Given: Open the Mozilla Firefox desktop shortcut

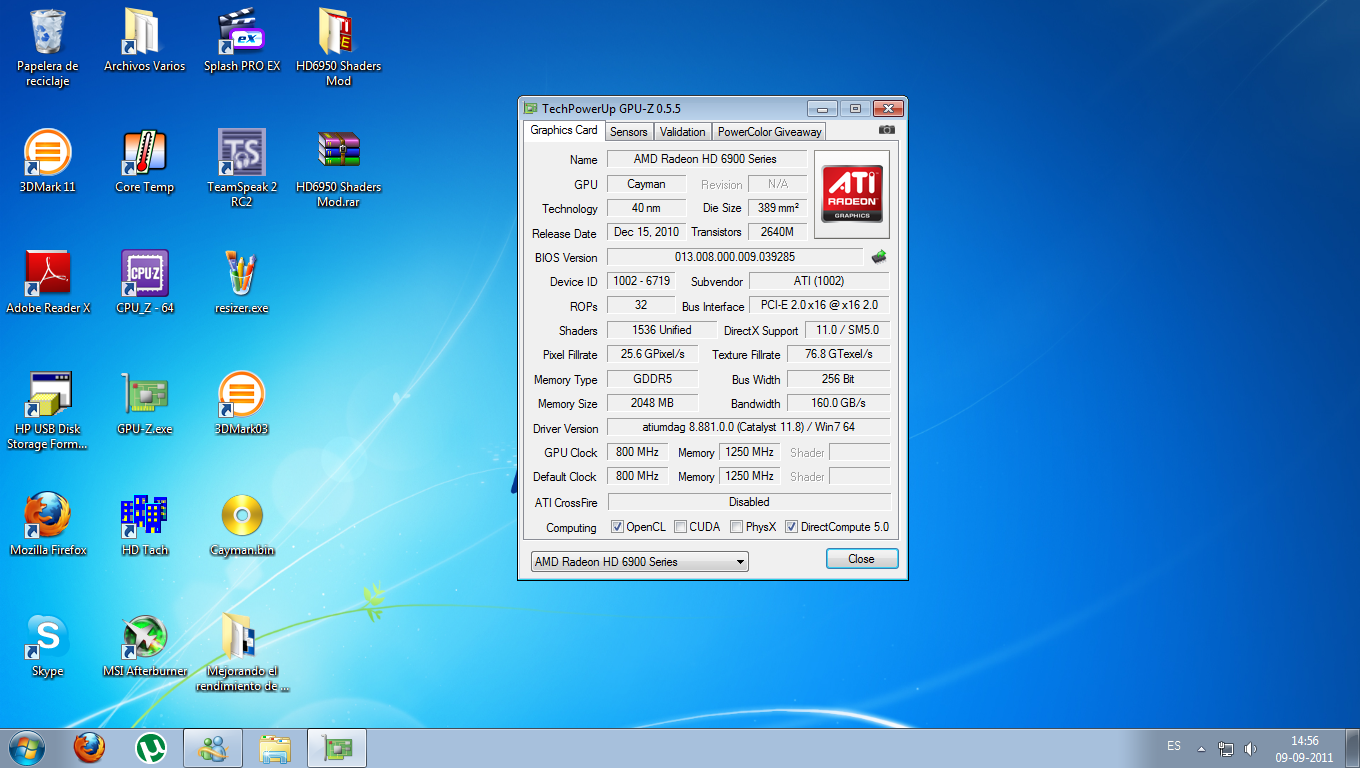Looking at the screenshot, I should pyautogui.click(x=48, y=524).
